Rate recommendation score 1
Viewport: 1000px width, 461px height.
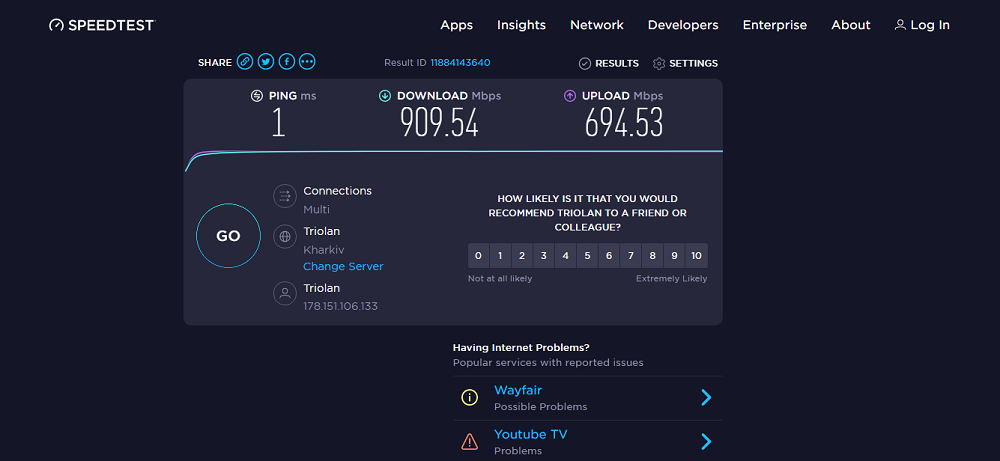(x=500, y=256)
